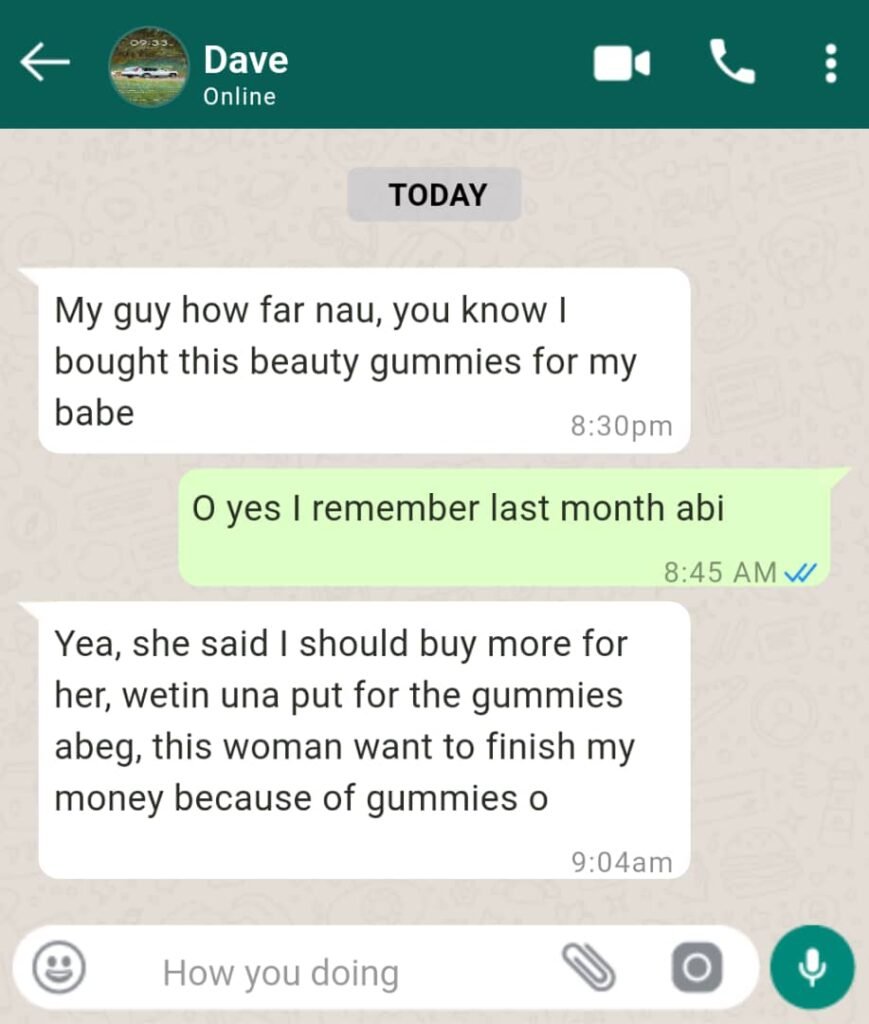869x1024 pixels.
Task: Select the 'Yea, she said' message bubble
Action: click(x=364, y=741)
